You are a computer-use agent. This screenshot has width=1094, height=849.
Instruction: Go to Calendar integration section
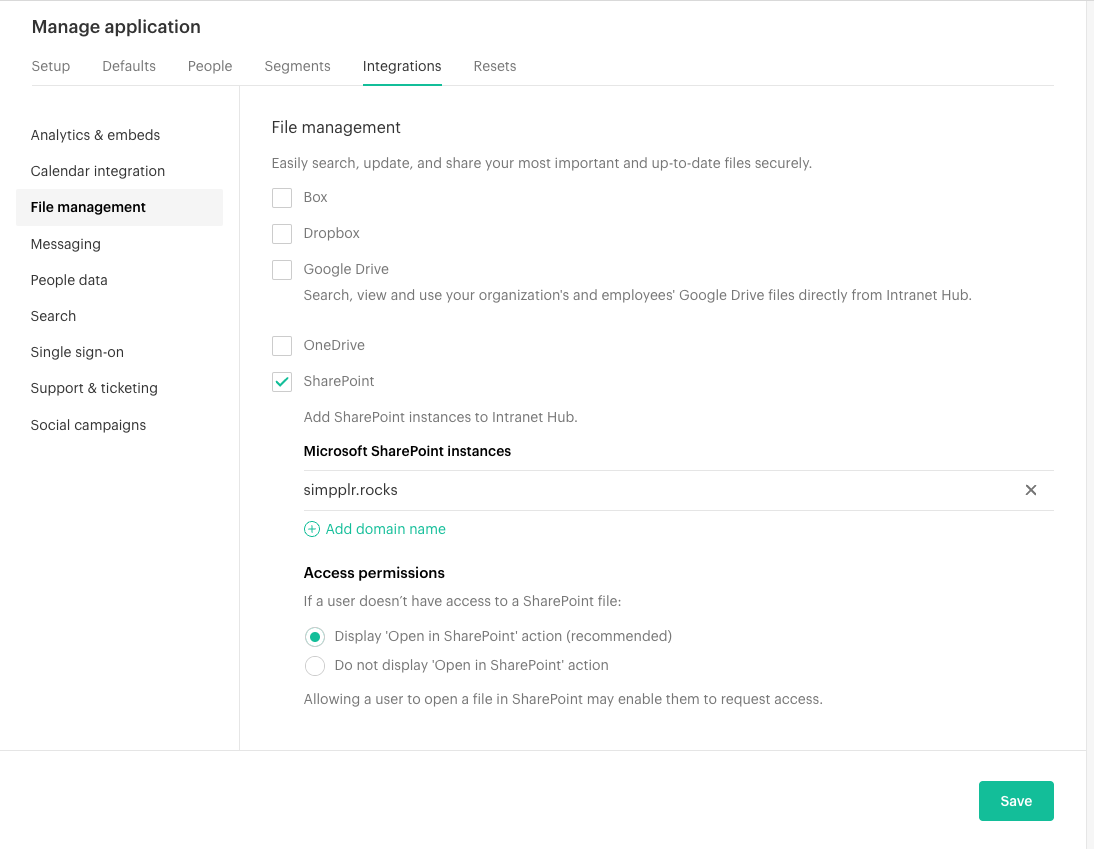[x=97, y=171]
